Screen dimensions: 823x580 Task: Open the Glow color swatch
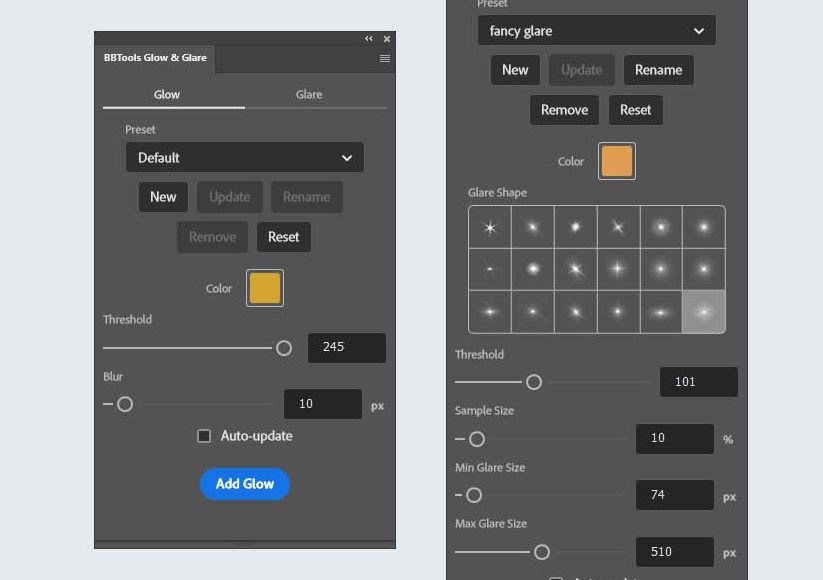click(265, 288)
